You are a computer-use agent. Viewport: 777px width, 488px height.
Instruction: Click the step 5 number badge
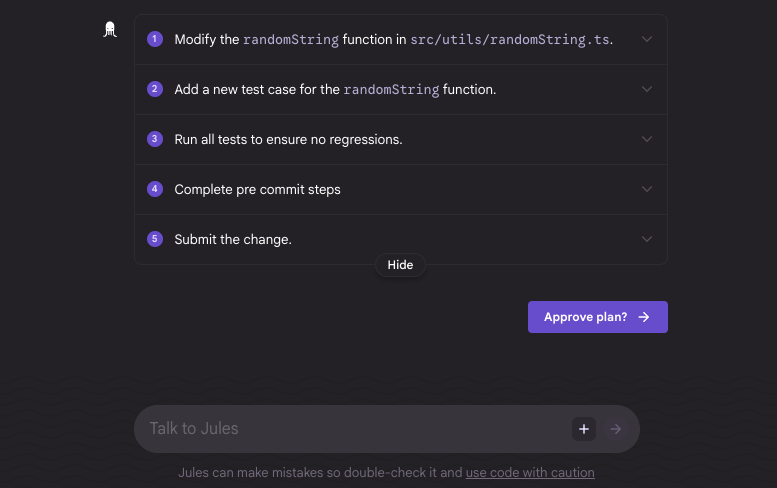click(x=155, y=239)
